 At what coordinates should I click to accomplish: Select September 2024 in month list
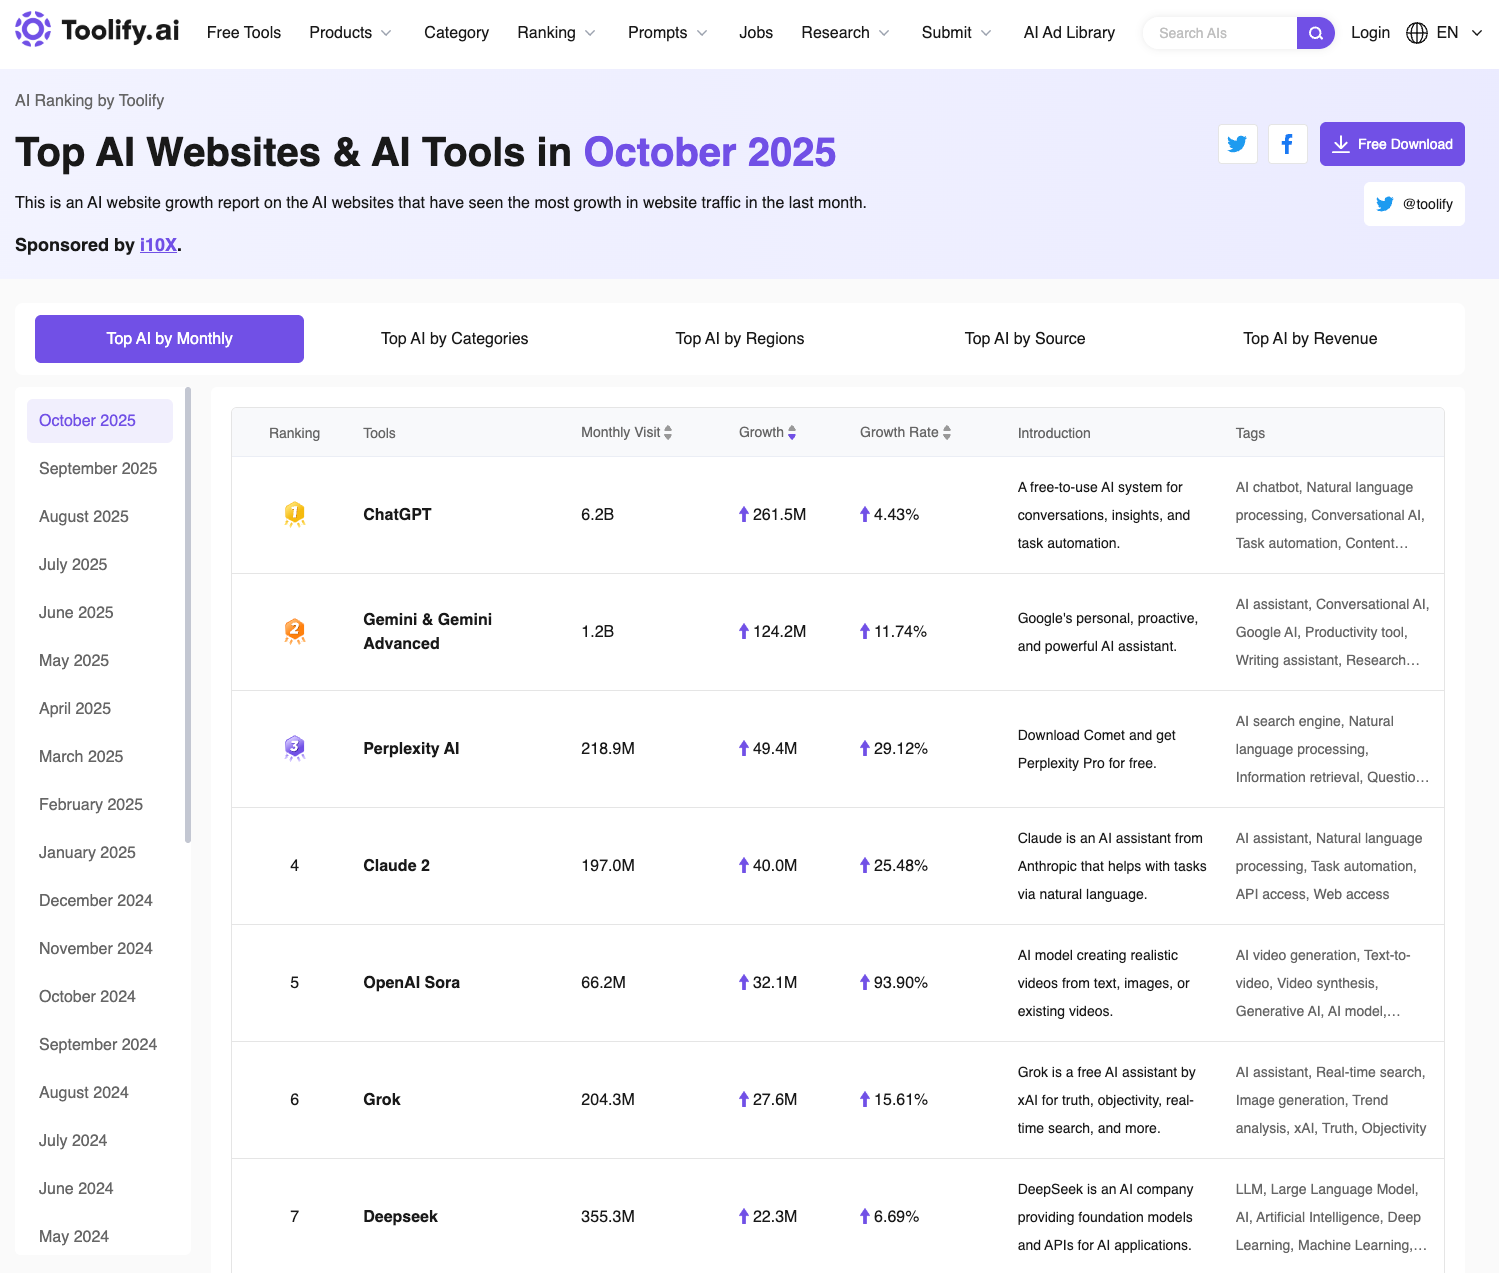click(98, 1045)
